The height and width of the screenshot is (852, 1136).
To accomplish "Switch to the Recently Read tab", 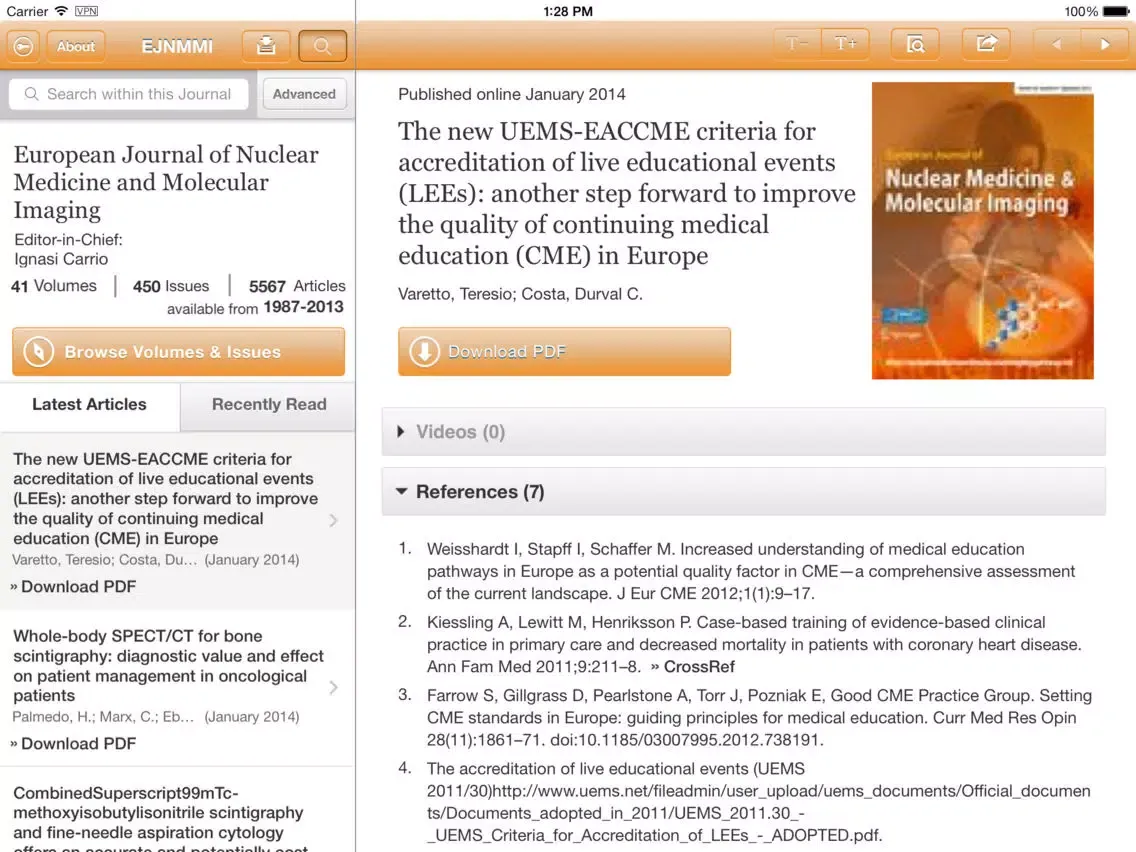I will [x=268, y=405].
